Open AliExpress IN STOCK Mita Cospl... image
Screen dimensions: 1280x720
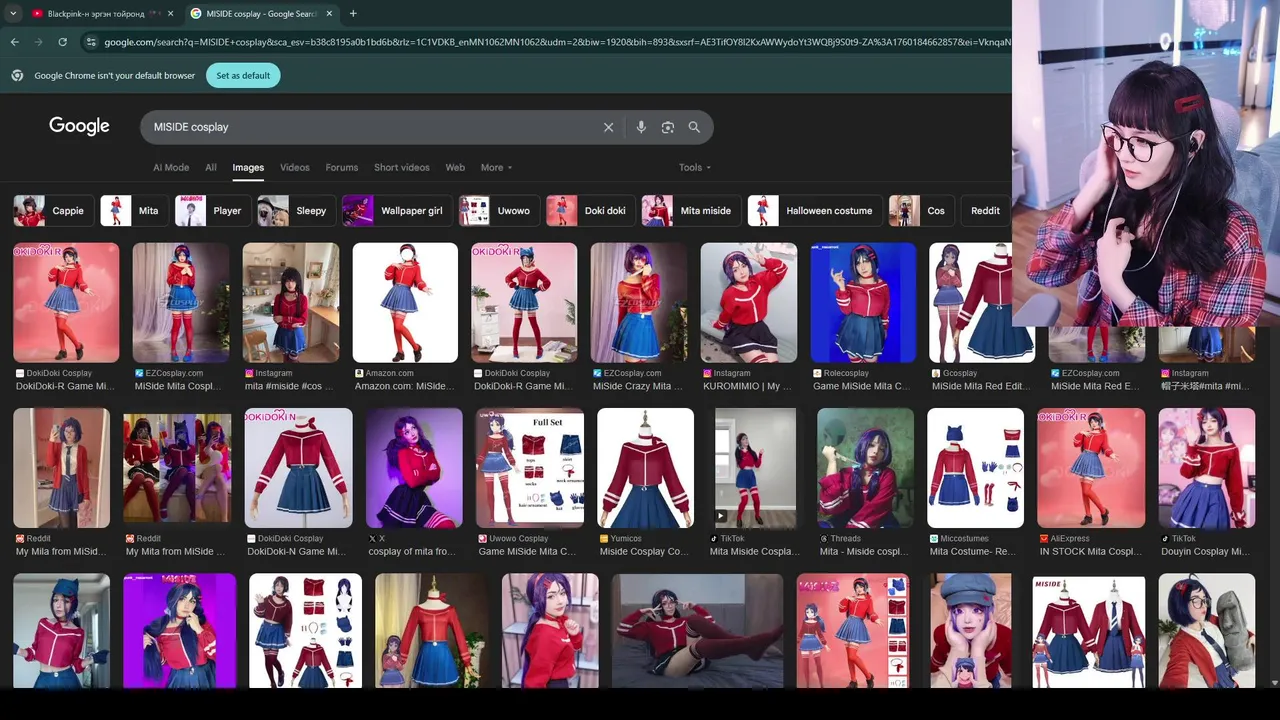pos(1091,467)
